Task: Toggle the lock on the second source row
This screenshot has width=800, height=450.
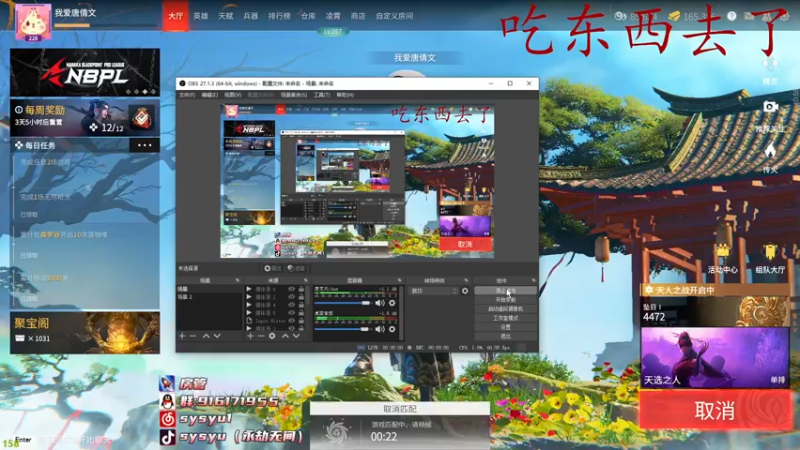Action: (x=301, y=297)
